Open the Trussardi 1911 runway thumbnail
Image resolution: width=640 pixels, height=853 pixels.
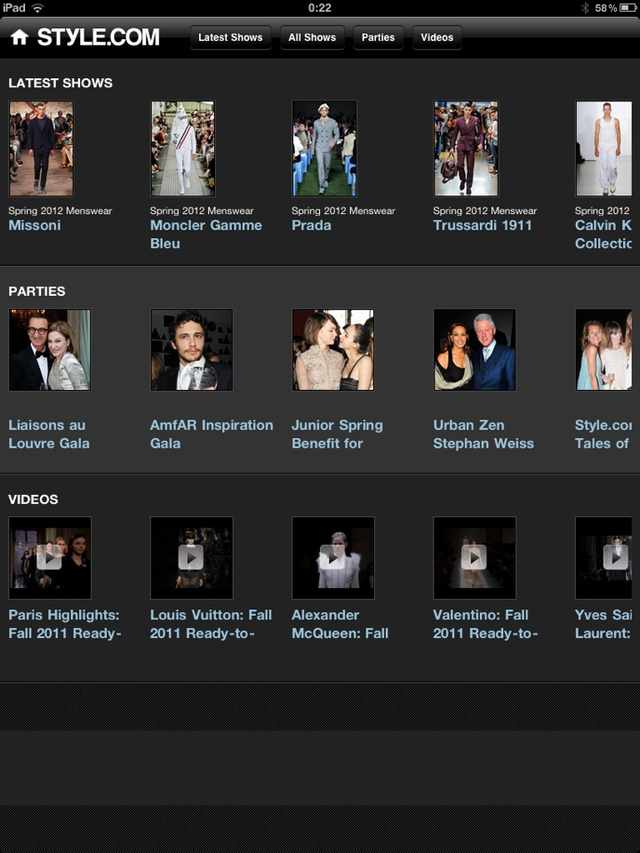coord(466,148)
